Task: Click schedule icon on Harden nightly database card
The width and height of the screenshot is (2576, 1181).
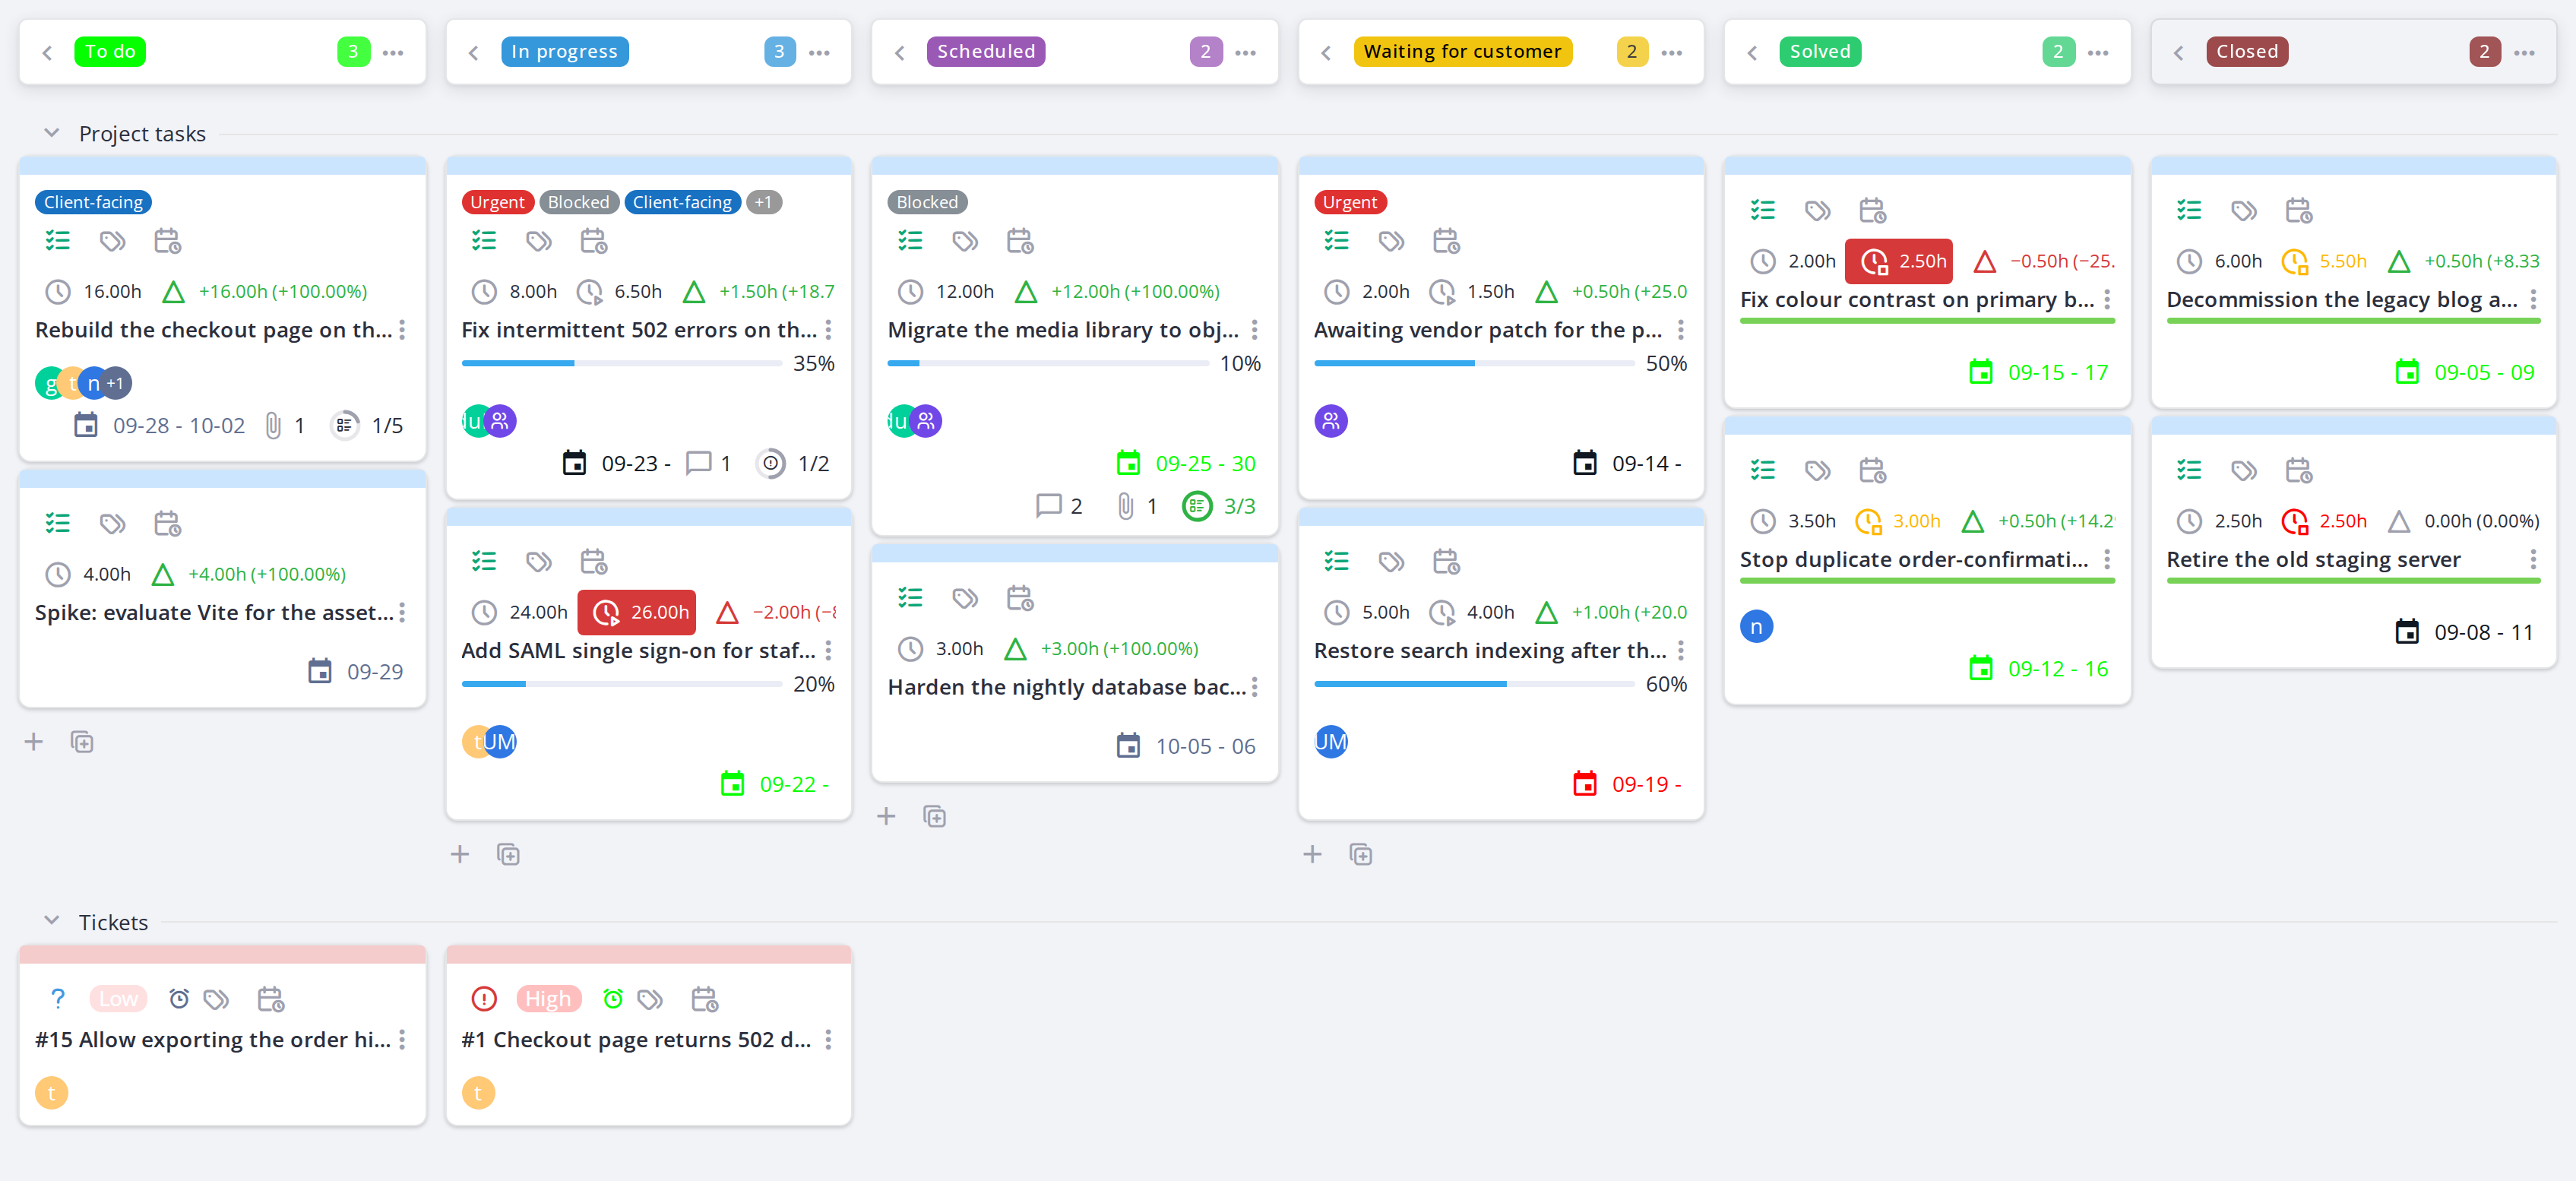Action: [x=1019, y=597]
